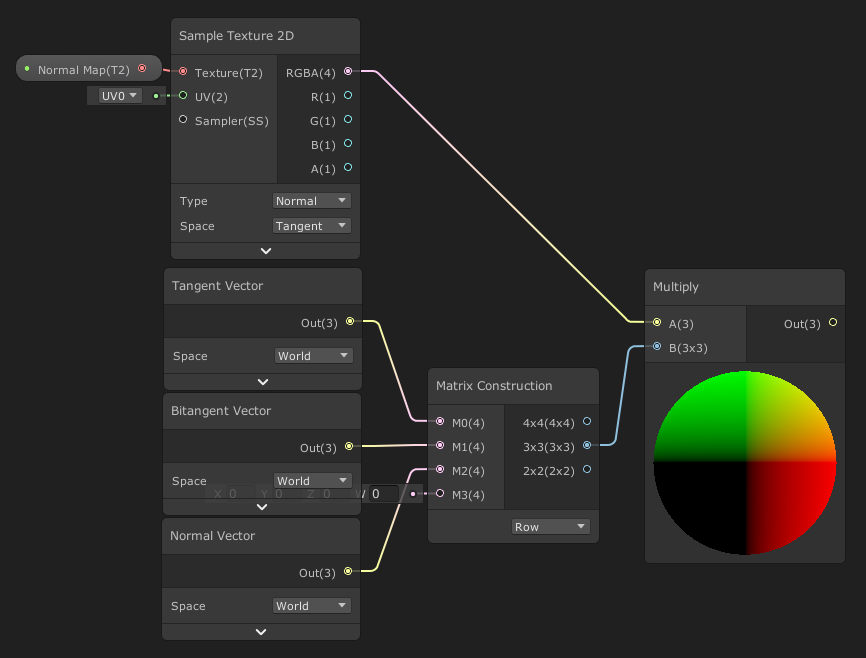Click Multiply Out(3) output port
Image resolution: width=866 pixels, height=658 pixels.
point(833,322)
